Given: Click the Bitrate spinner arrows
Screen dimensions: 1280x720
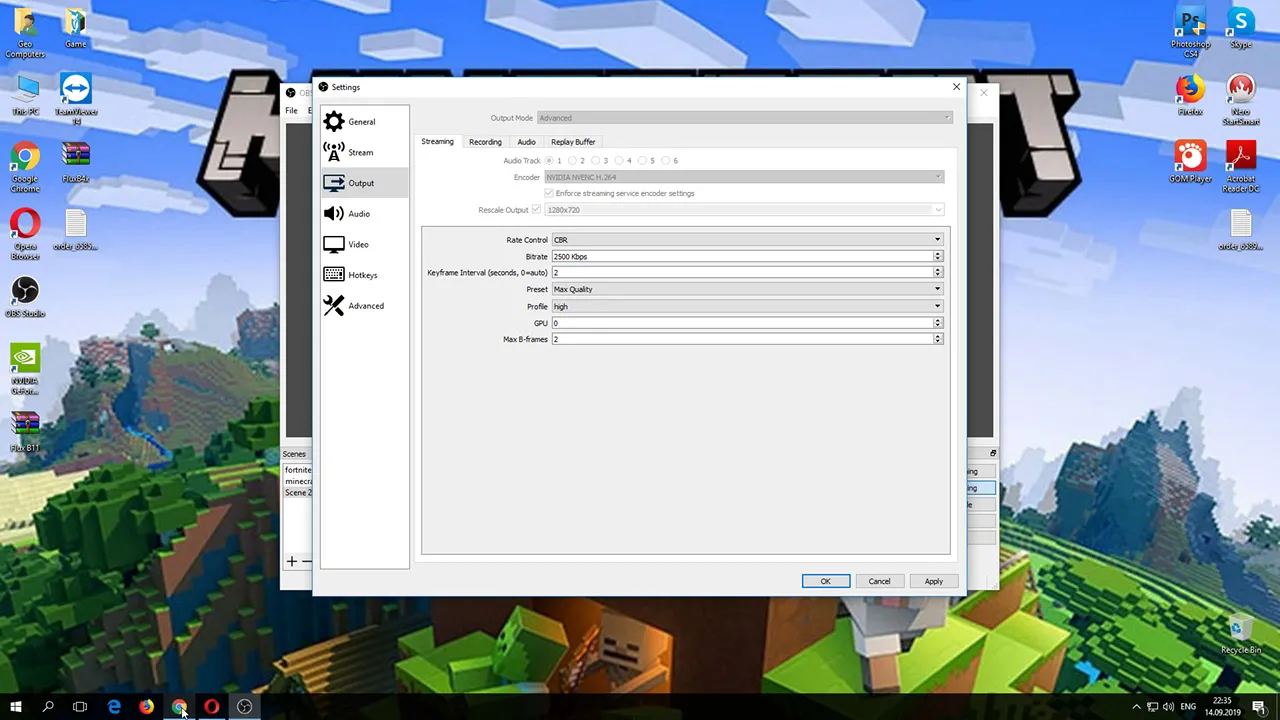Looking at the screenshot, I should pos(938,257).
